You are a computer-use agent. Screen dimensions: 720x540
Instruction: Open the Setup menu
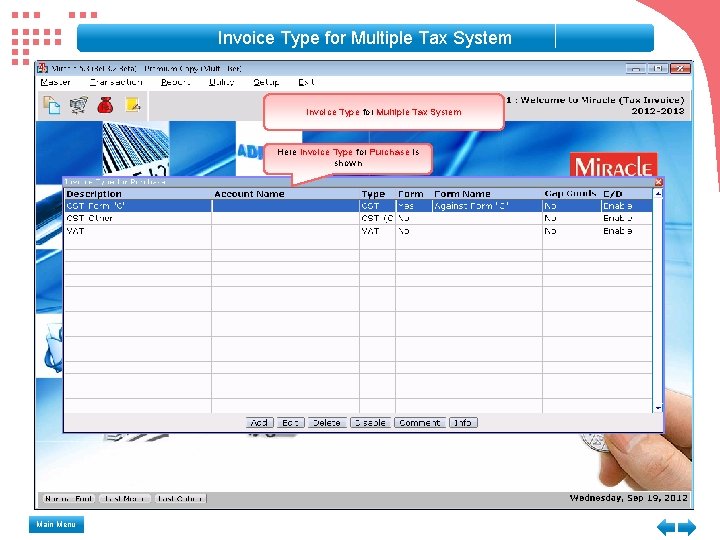266,82
